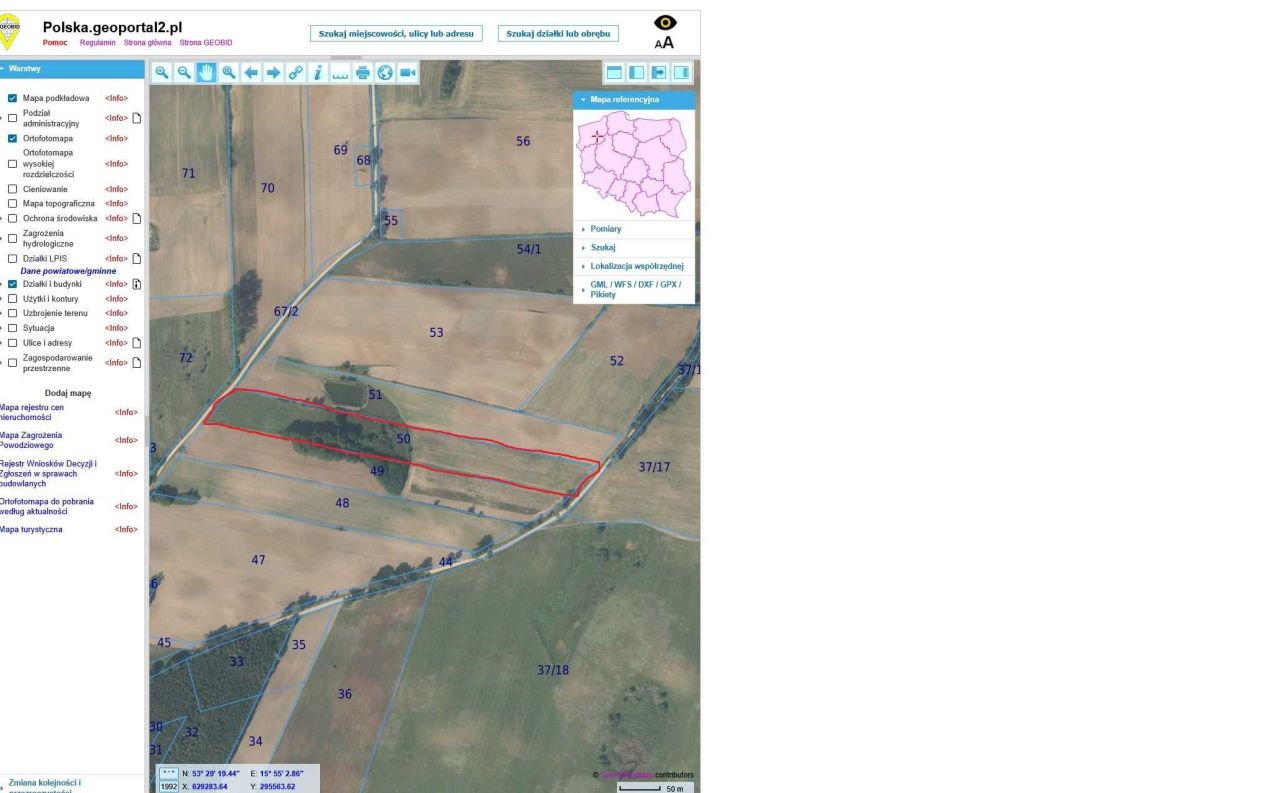Enable Ortofotomapa wysokiej rozdzielczości layer
The image size is (1280, 793).
(13, 163)
